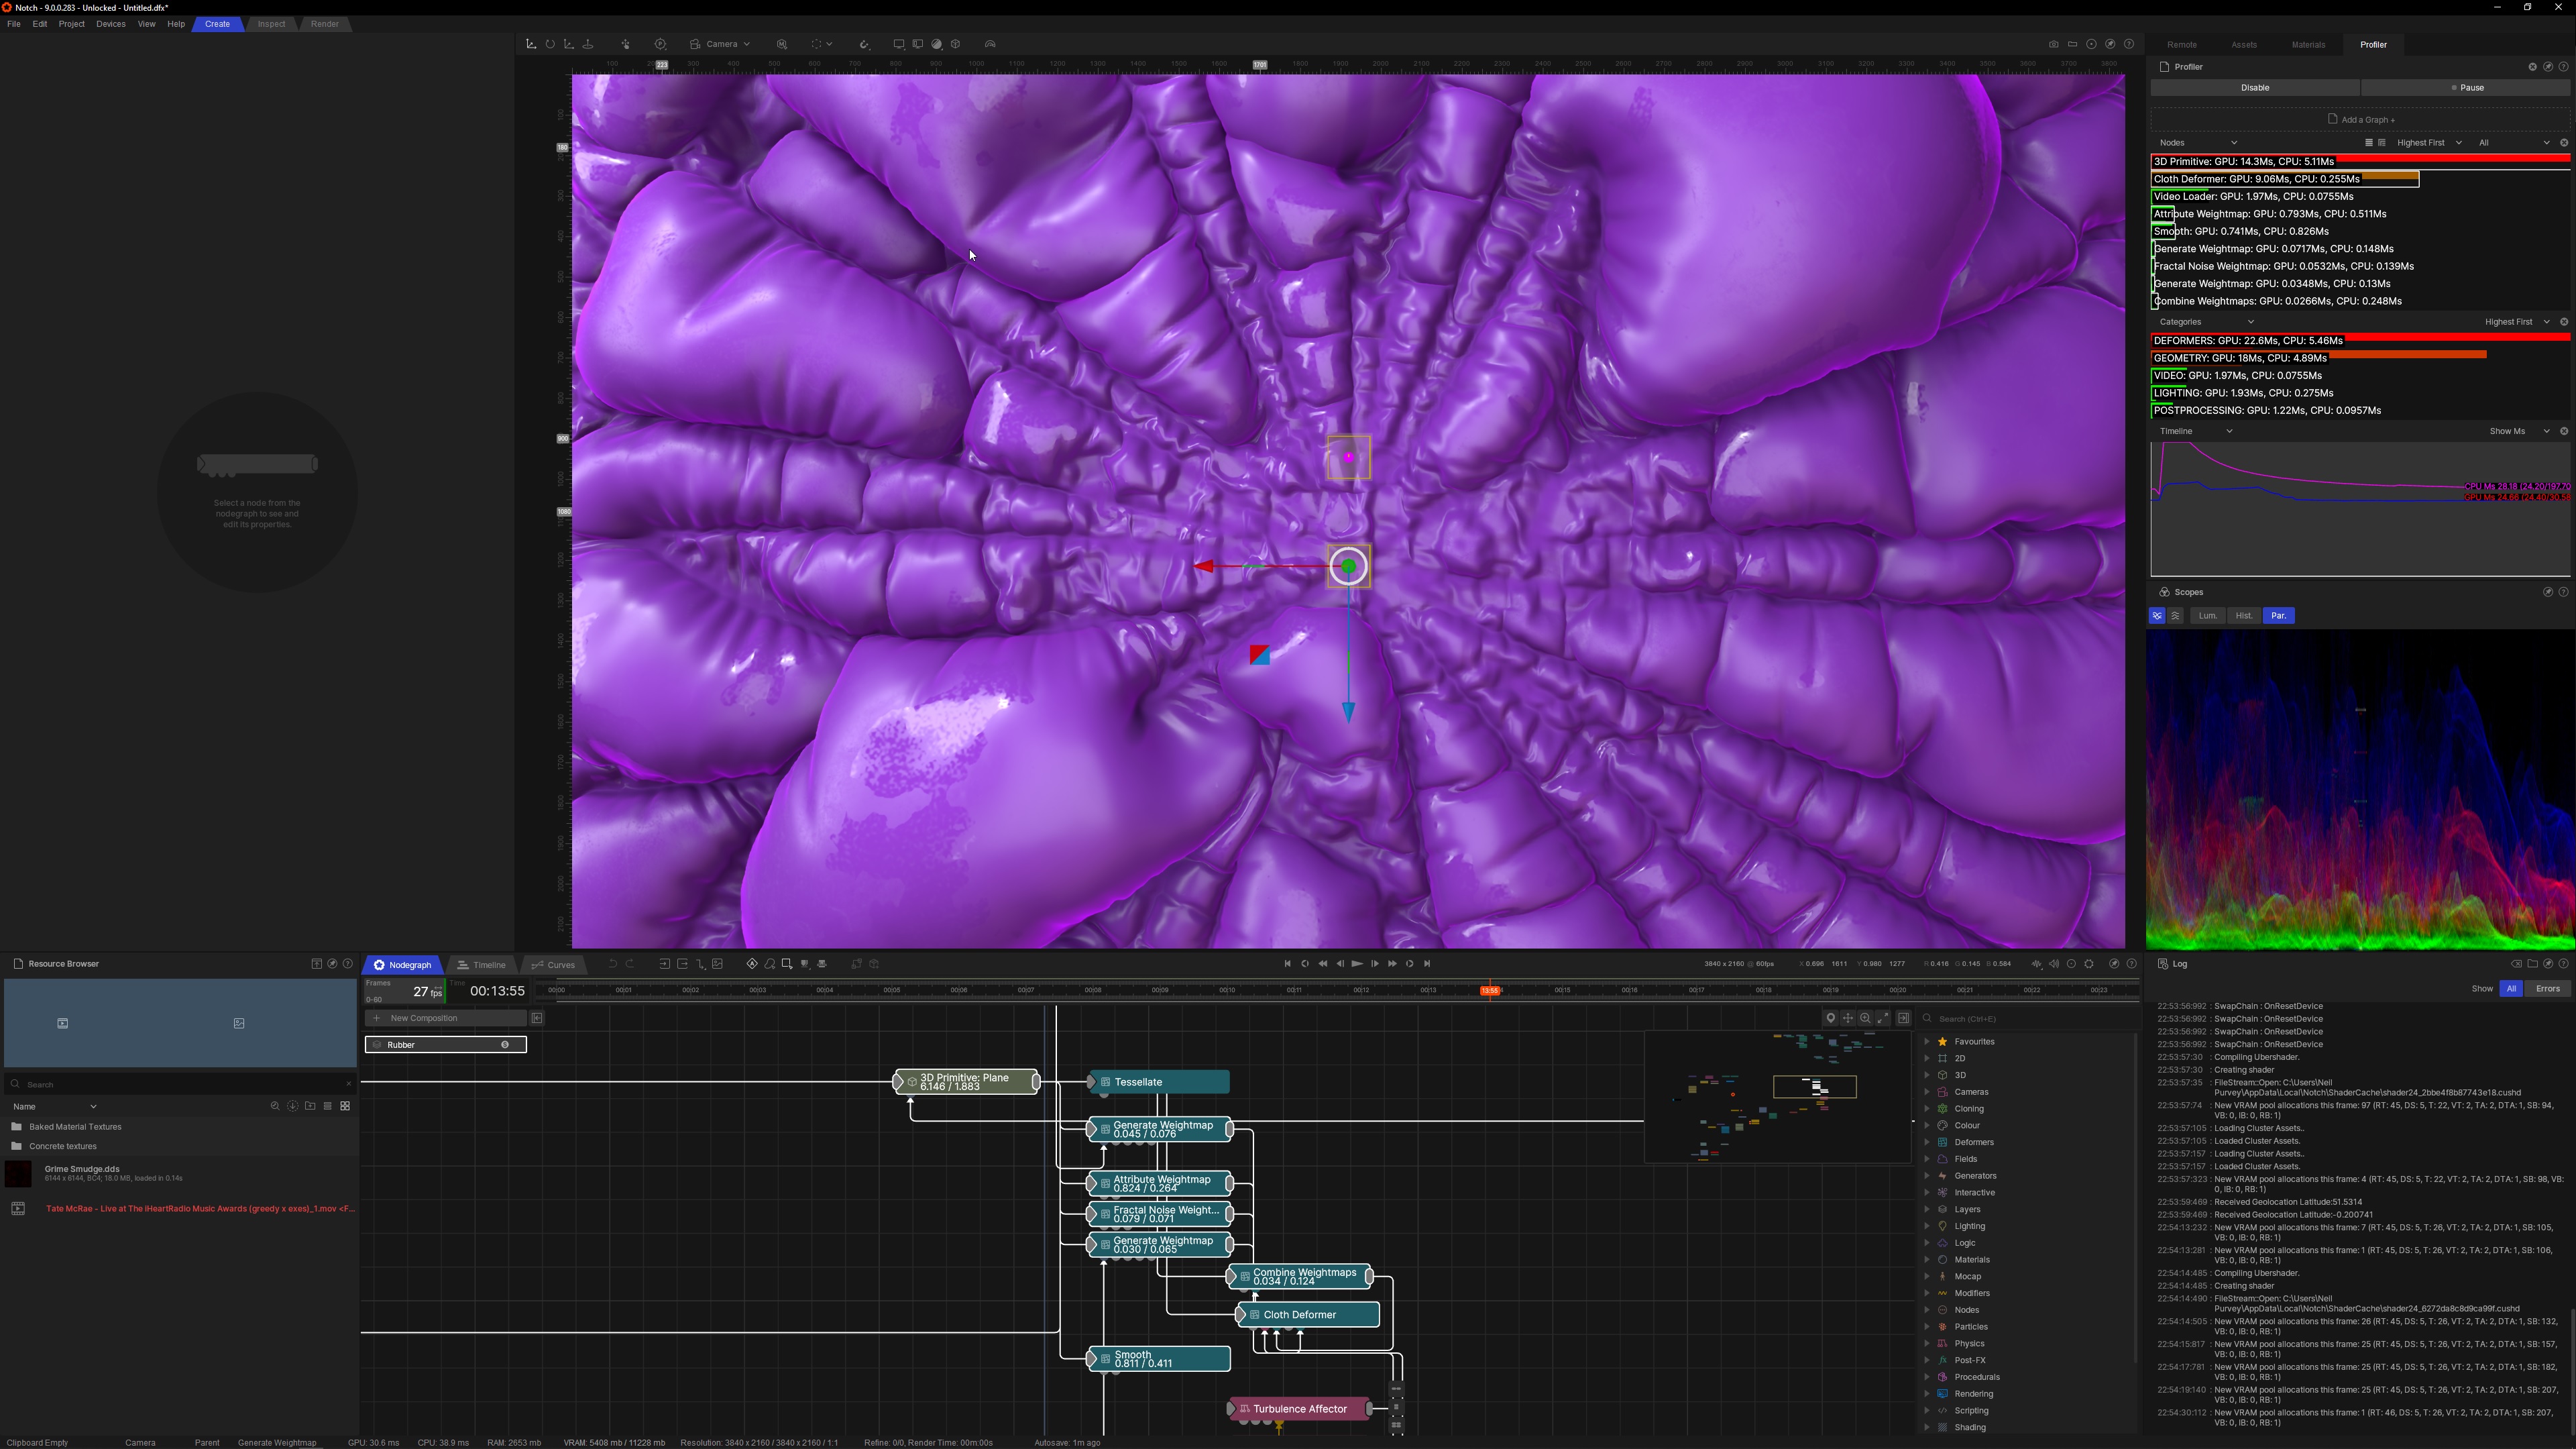Jump to the start of the timeline

[1287, 964]
